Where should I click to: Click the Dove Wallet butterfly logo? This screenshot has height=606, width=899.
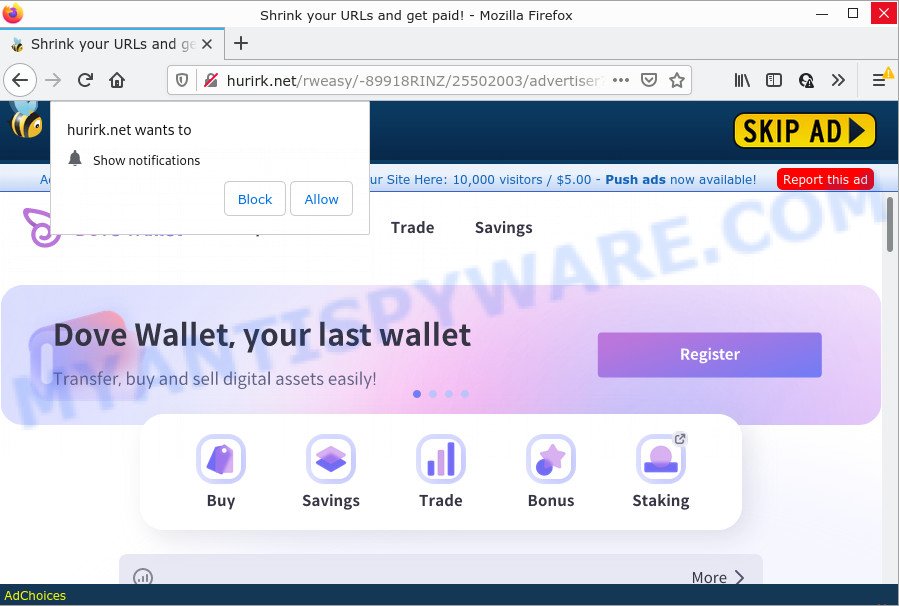coord(41,228)
